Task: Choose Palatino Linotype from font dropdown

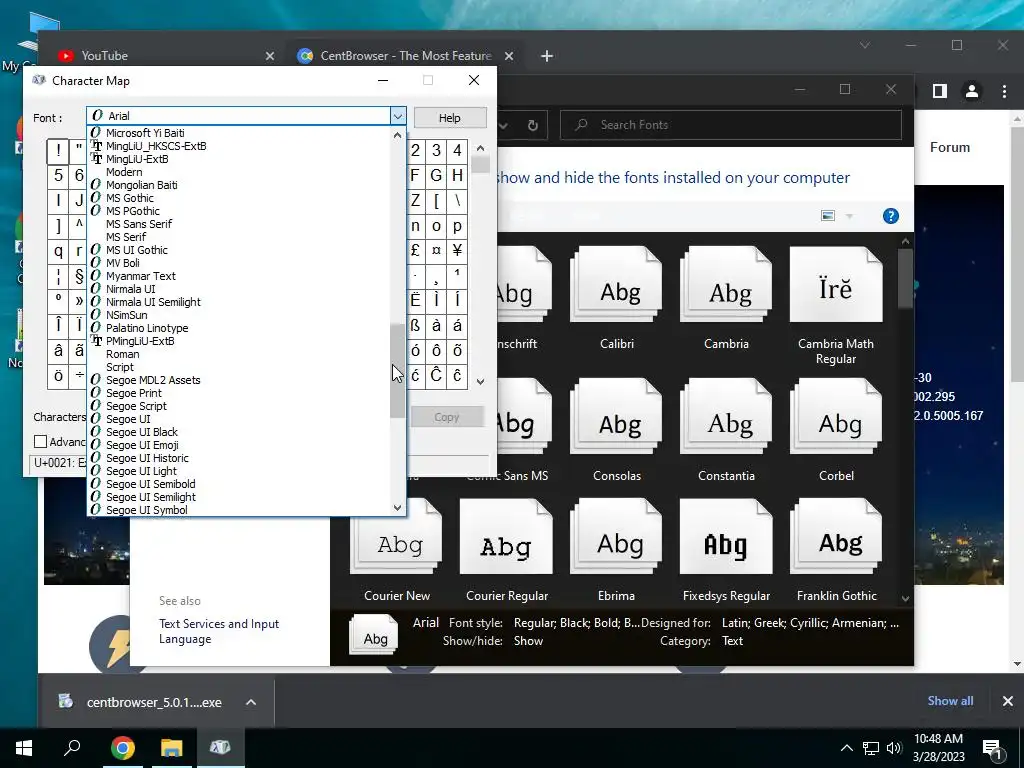Action: point(147,328)
